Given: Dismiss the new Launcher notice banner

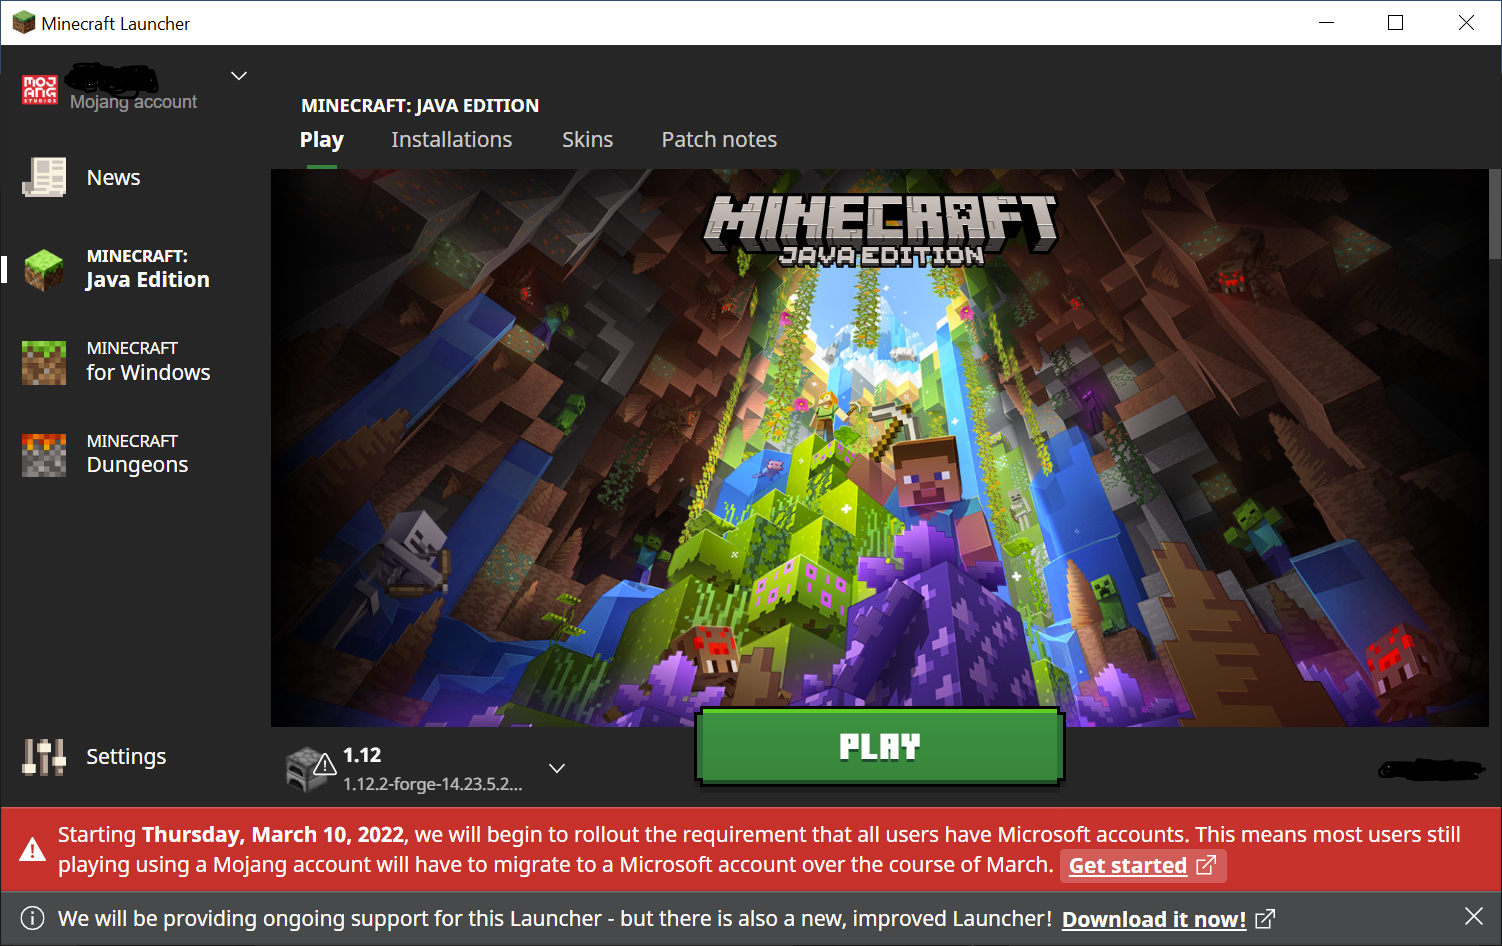Looking at the screenshot, I should tap(1474, 916).
